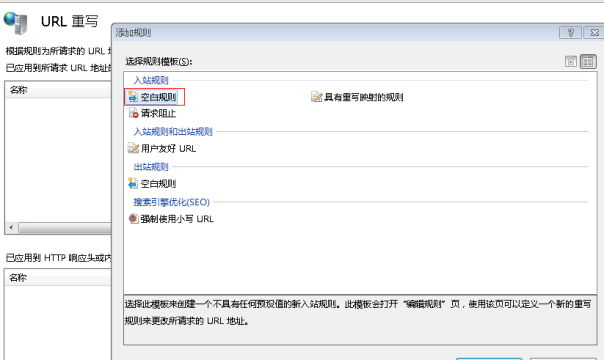
Task: Select 具有重写映射的规则 template
Action: click(x=357, y=97)
